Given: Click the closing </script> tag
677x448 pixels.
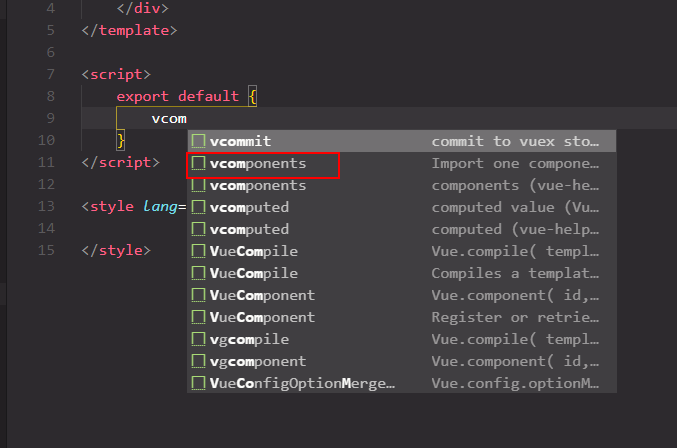Looking at the screenshot, I should (x=120, y=162).
